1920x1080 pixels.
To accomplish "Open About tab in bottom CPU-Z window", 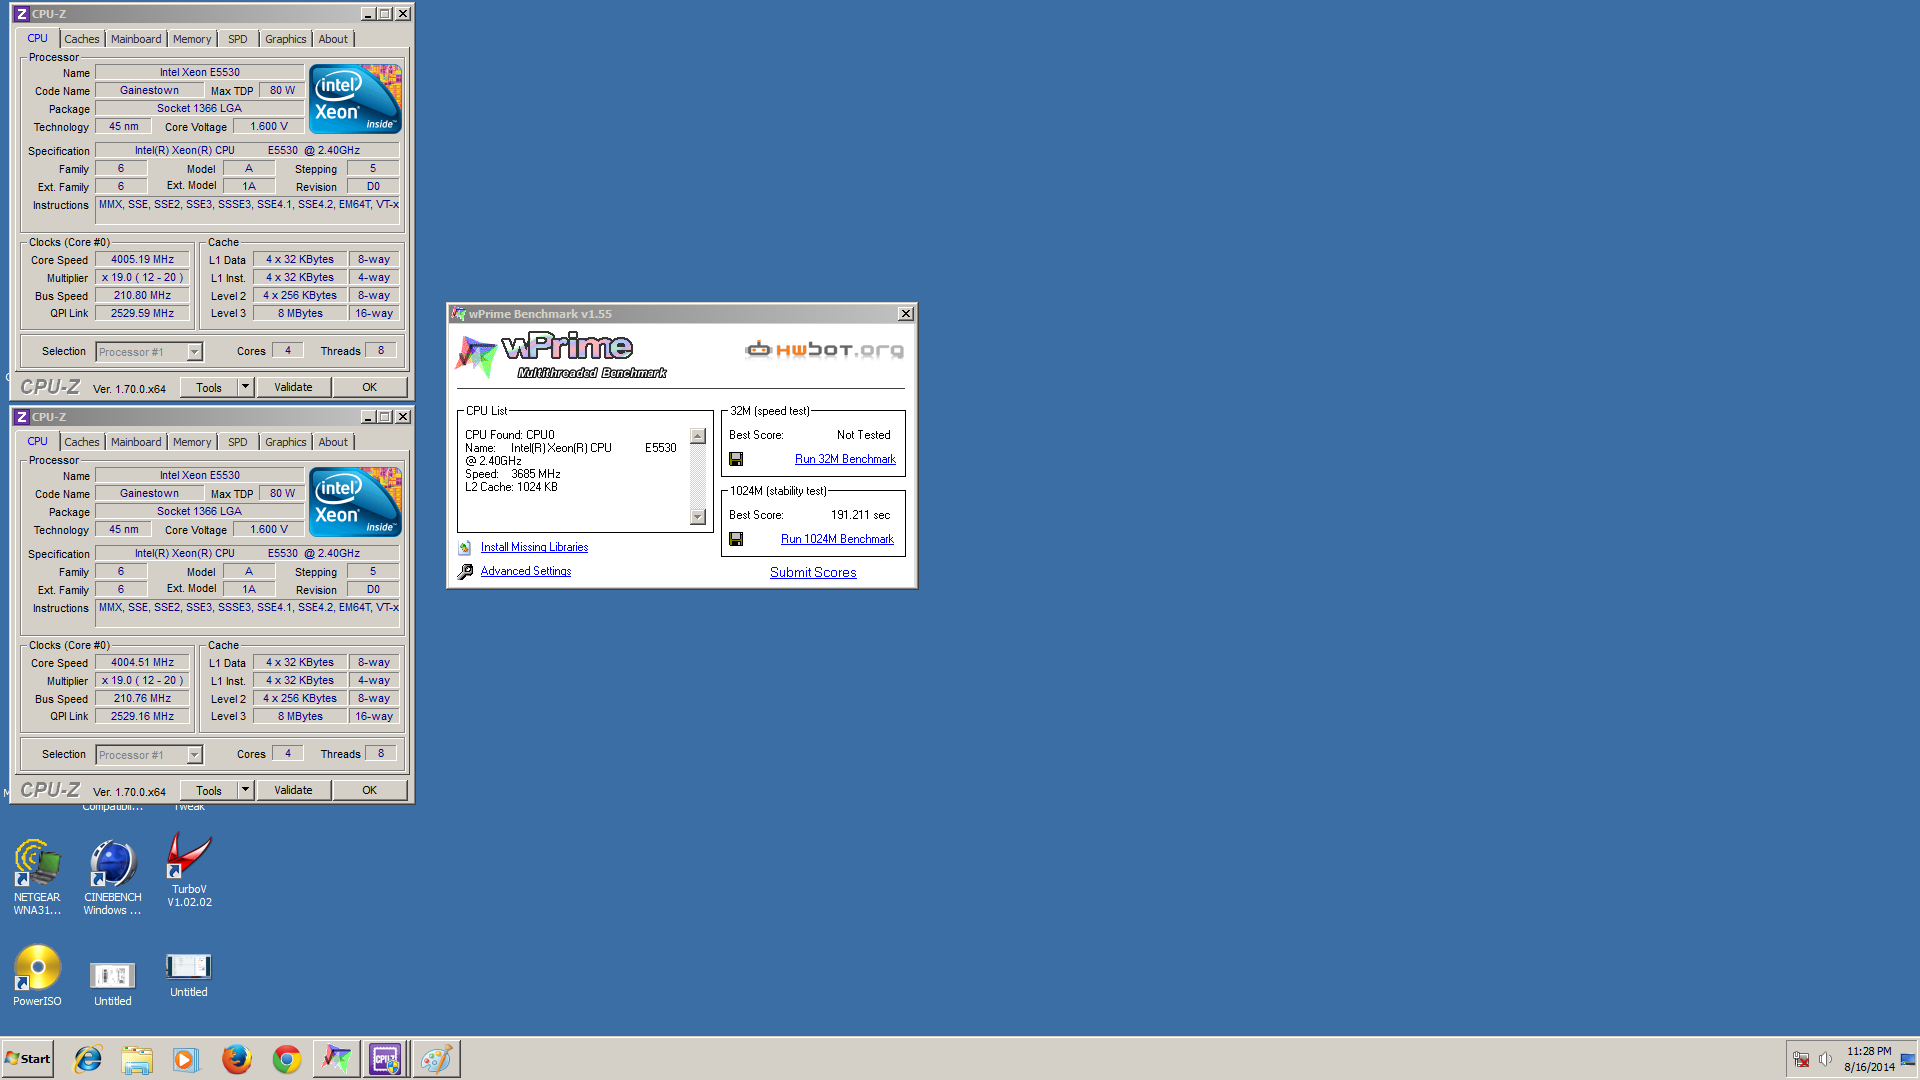I will tap(333, 442).
